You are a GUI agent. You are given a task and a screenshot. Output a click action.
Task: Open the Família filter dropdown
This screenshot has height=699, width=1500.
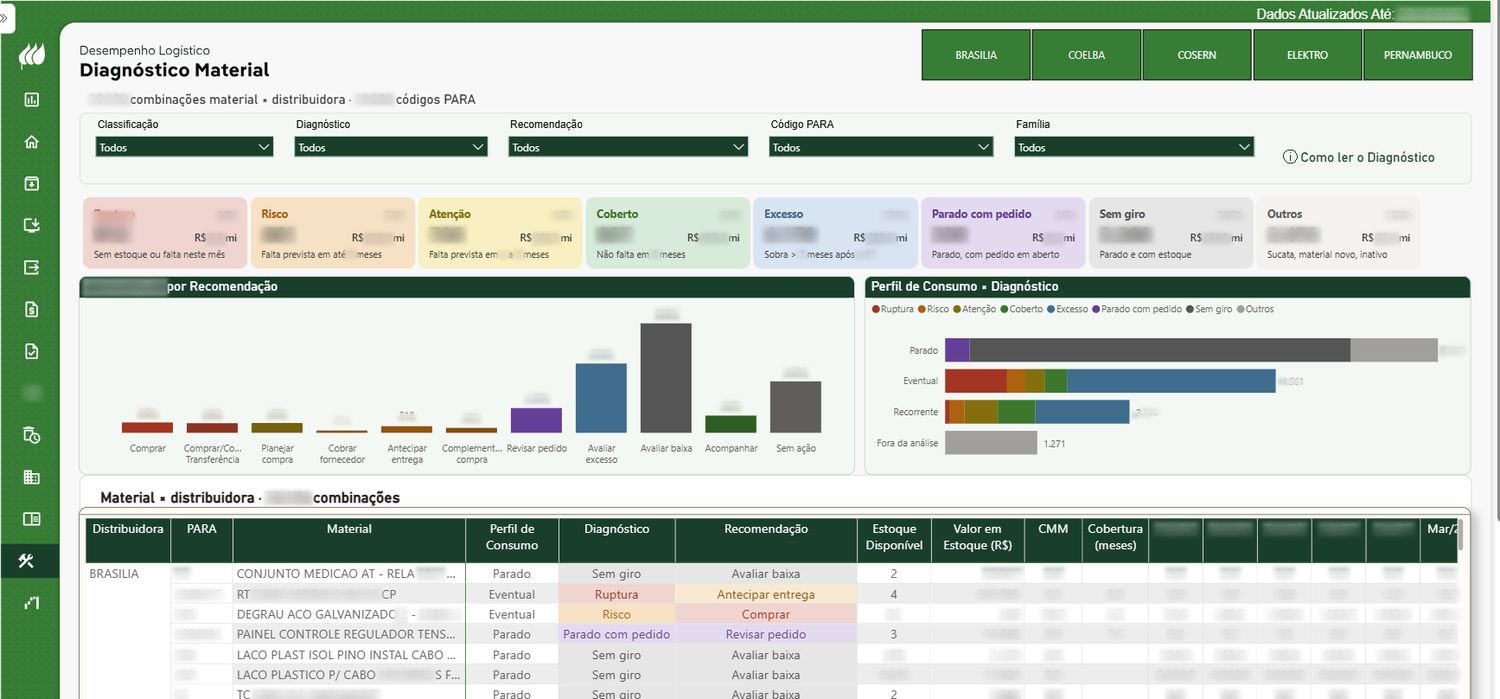click(x=1134, y=147)
